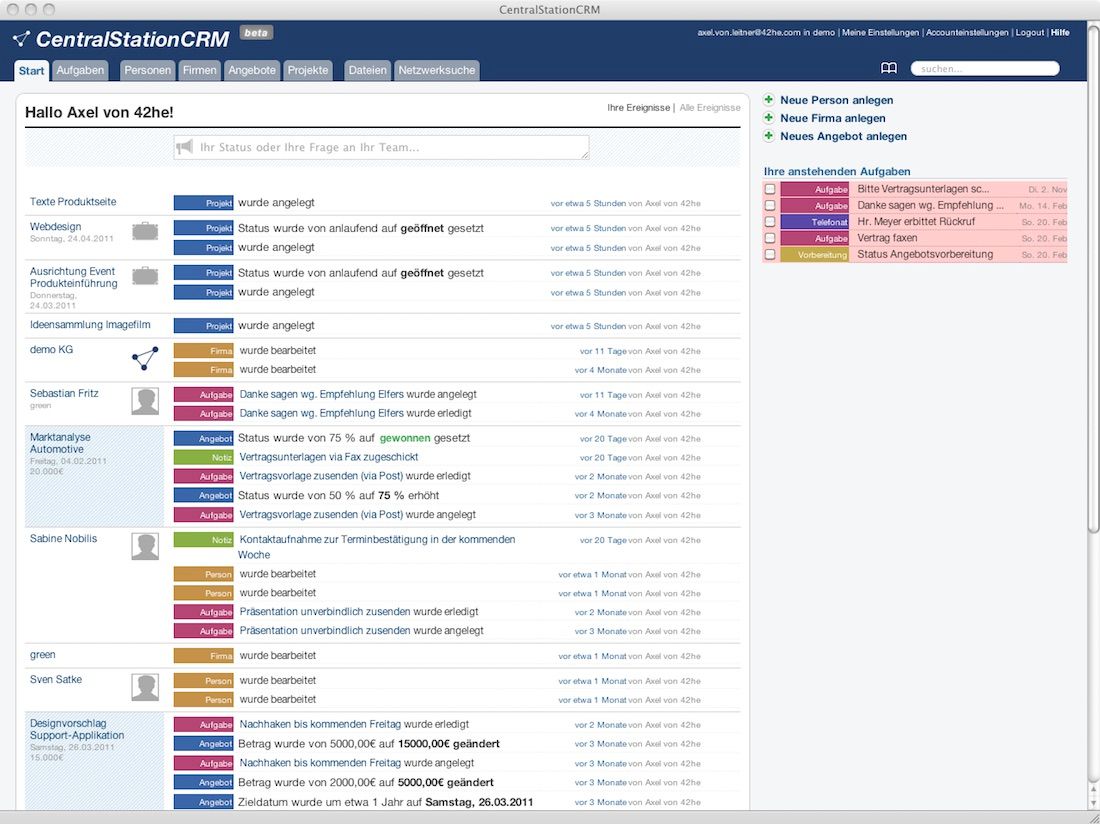The height and width of the screenshot is (824, 1100).
Task: Show 'Alle Ereignisse' events filter
Action: [710, 108]
